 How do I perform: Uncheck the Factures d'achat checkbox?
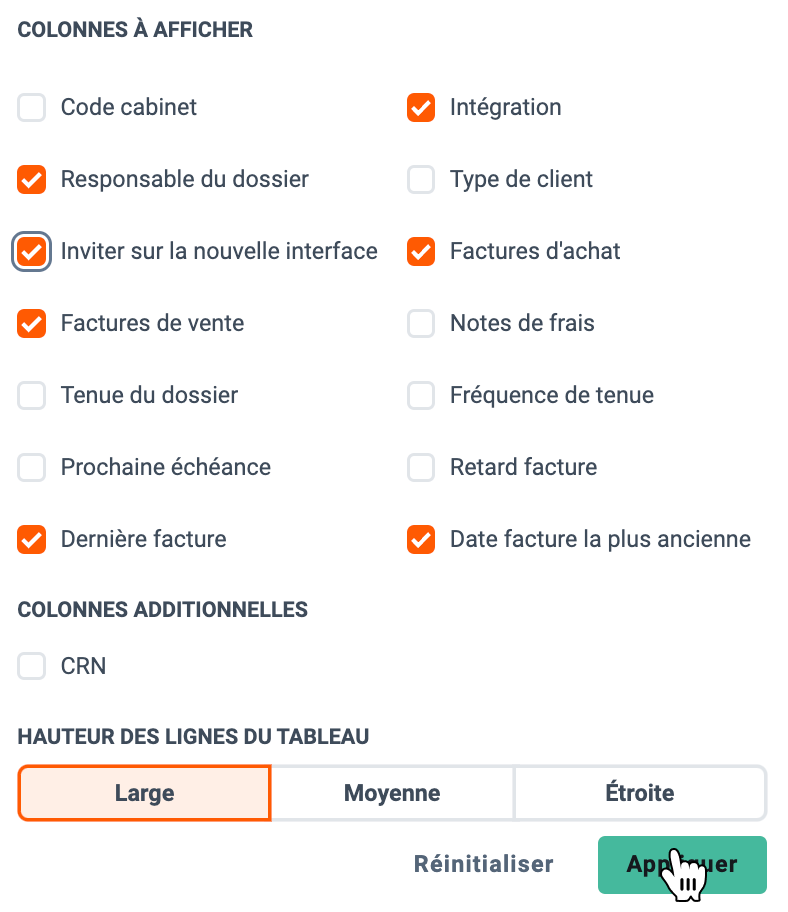421,252
